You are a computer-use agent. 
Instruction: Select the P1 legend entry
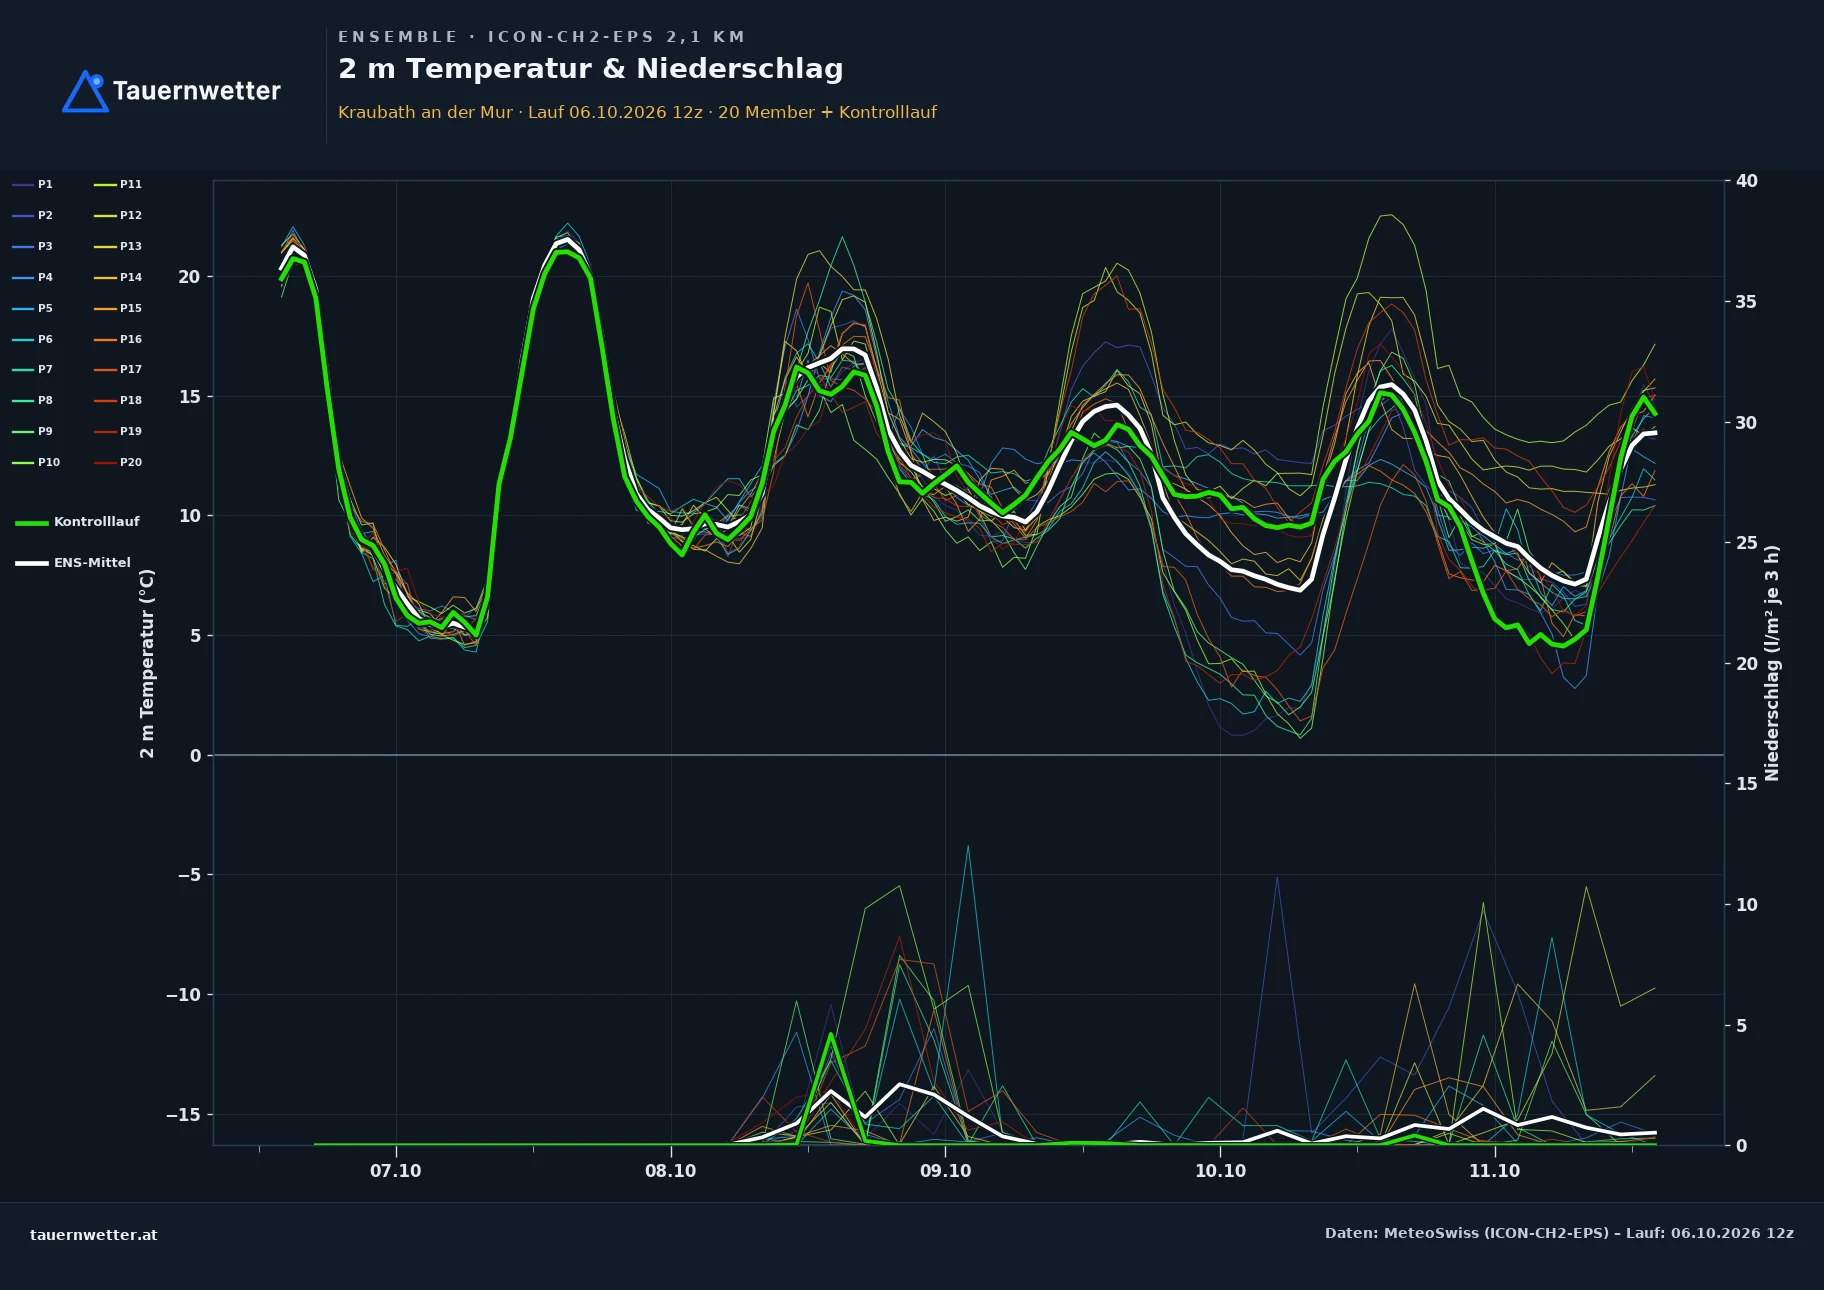33,184
